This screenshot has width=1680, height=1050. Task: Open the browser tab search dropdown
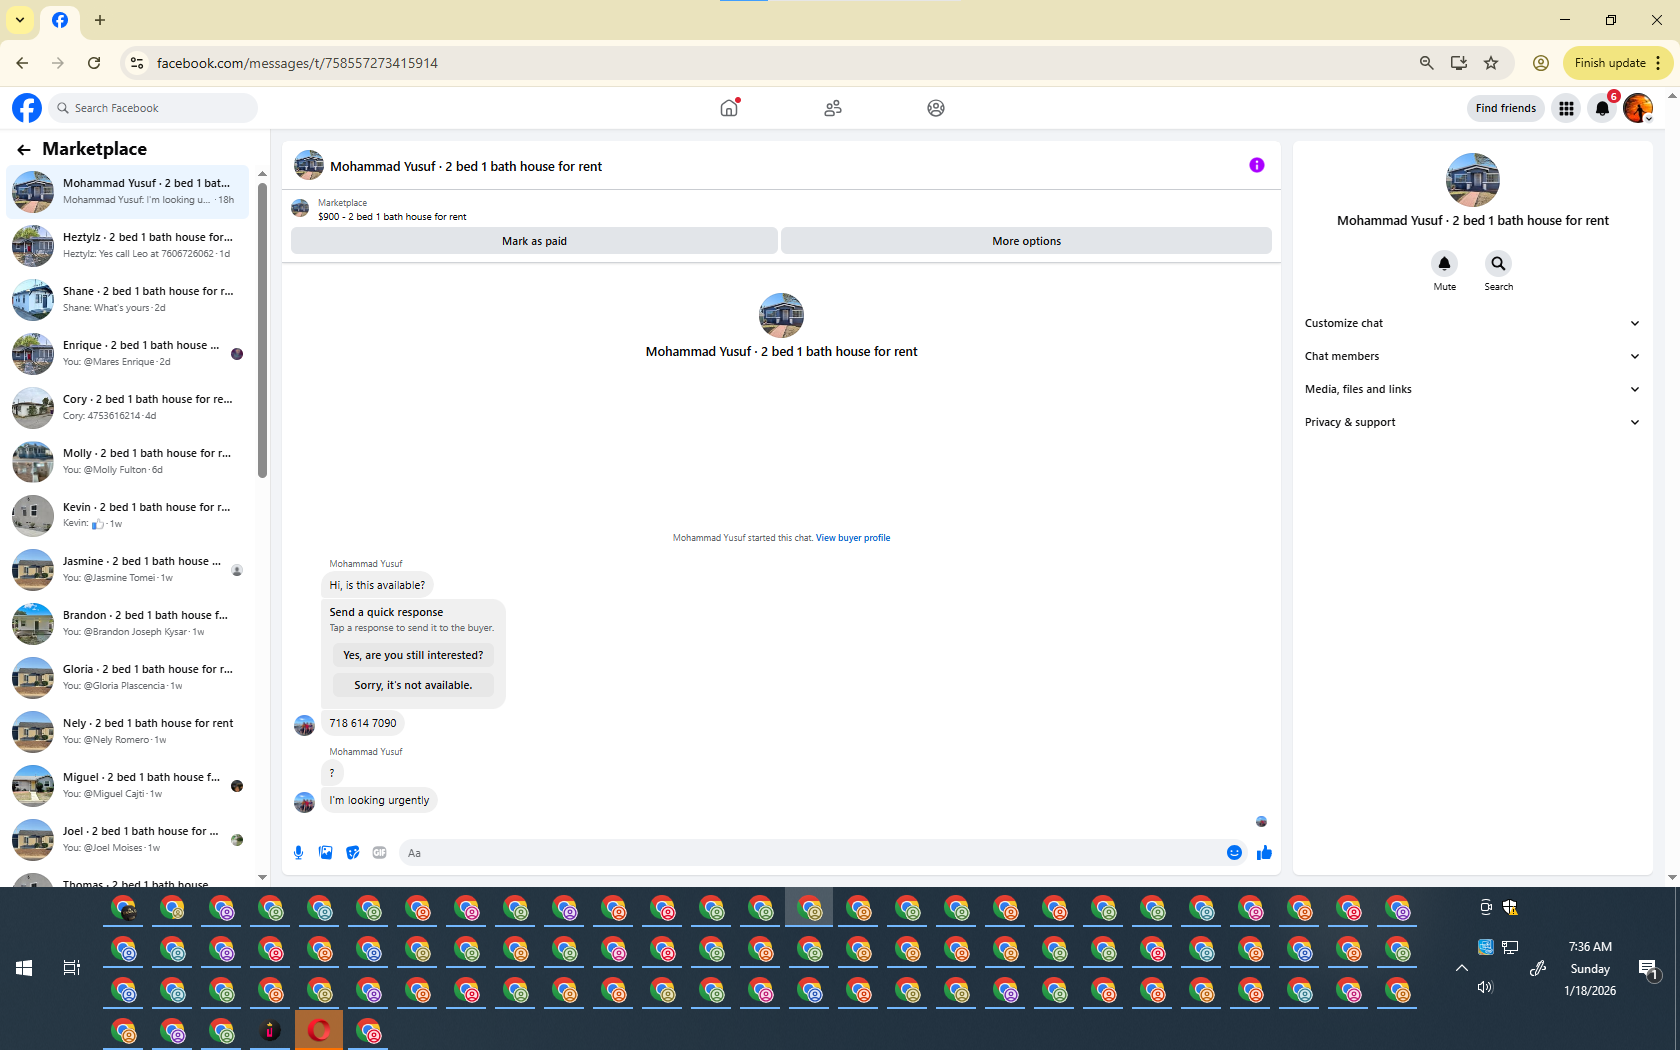pyautogui.click(x=20, y=20)
